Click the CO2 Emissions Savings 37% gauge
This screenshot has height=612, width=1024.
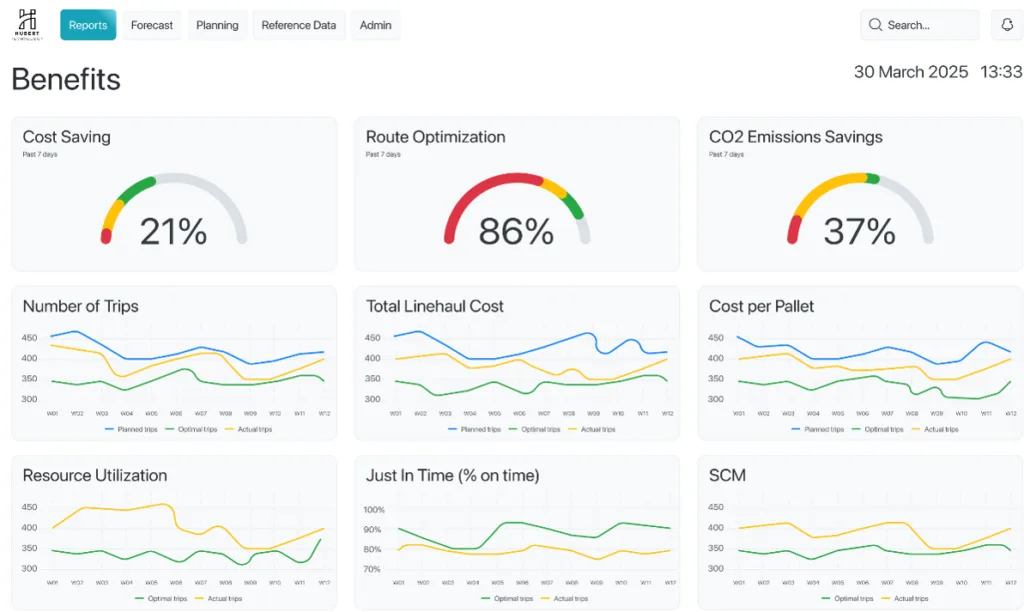tap(859, 213)
